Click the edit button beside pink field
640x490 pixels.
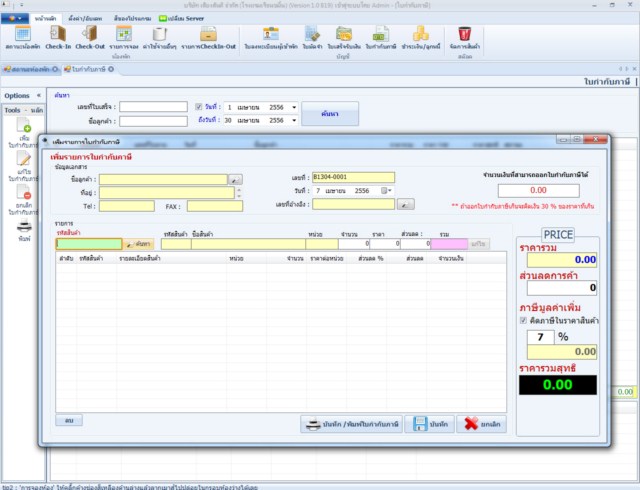point(478,244)
